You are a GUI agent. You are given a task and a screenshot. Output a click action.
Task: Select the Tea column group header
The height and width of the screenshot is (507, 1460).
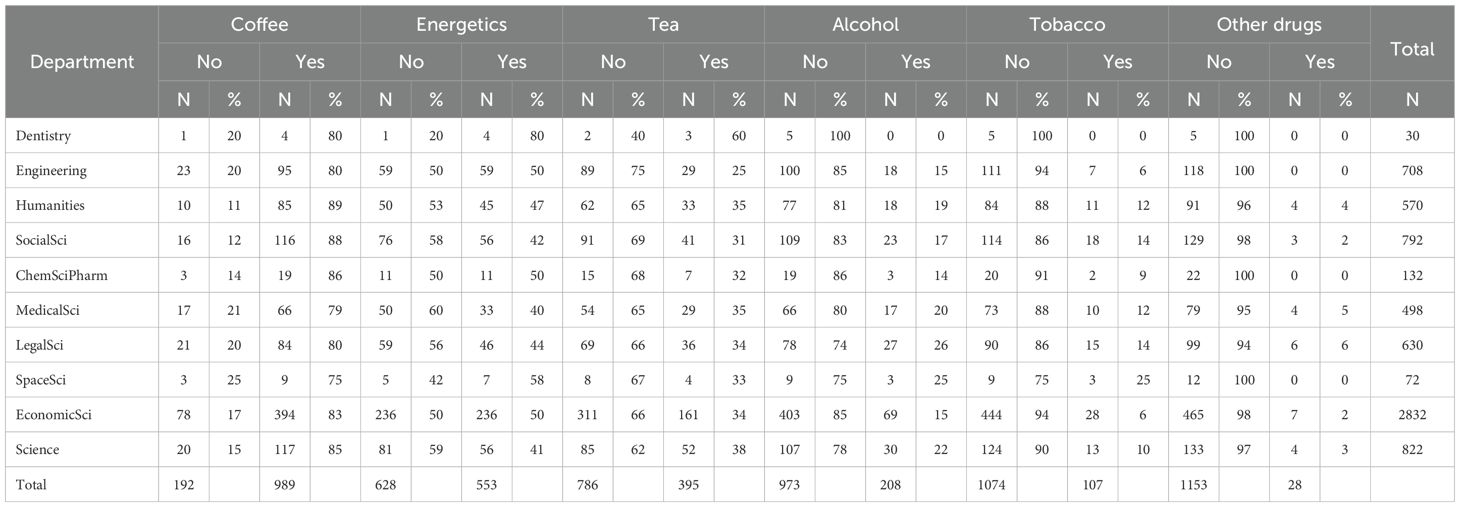point(663,24)
